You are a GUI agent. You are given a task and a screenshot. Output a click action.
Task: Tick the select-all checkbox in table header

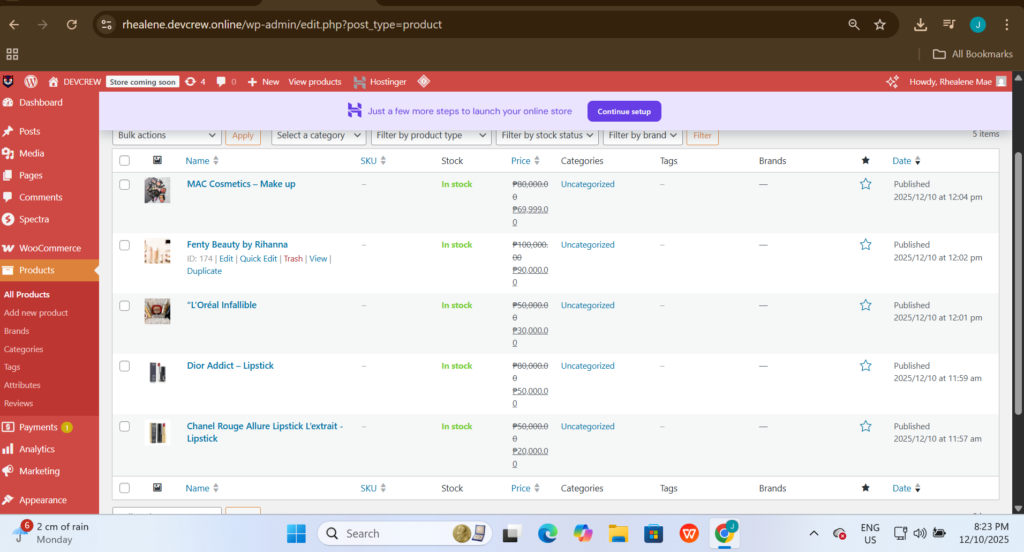click(x=125, y=160)
